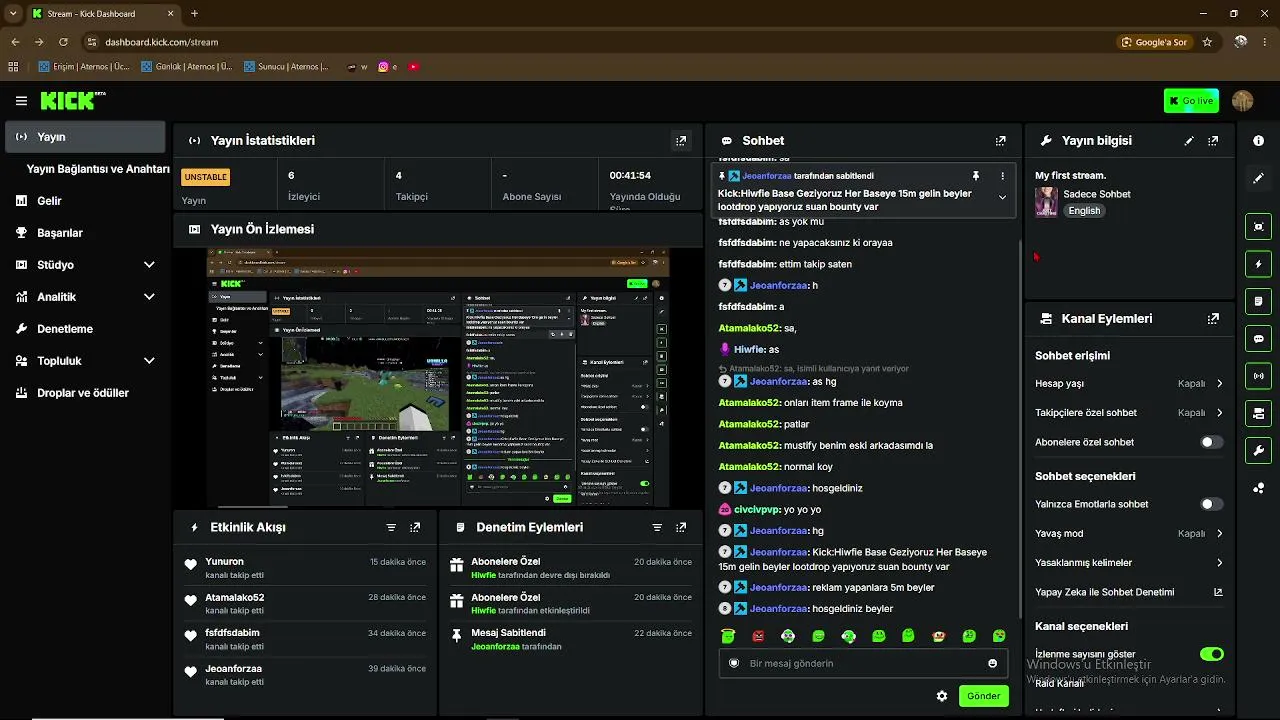This screenshot has width=1280, height=720.
Task: Select Yayın in the sidebar
Action: click(85, 137)
